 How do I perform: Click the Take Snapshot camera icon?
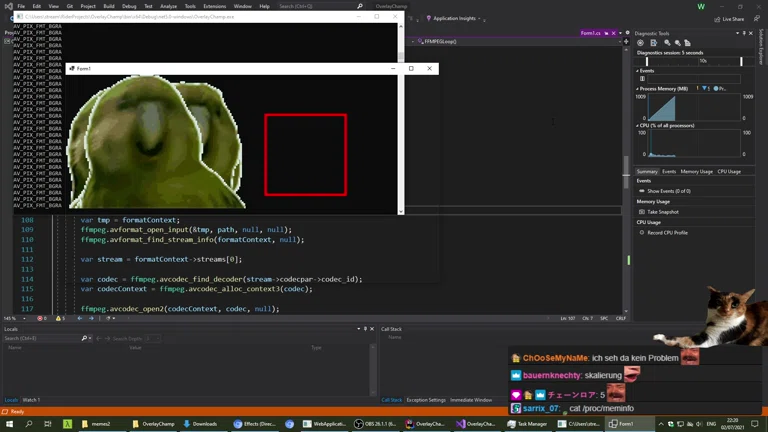pyautogui.click(x=642, y=212)
